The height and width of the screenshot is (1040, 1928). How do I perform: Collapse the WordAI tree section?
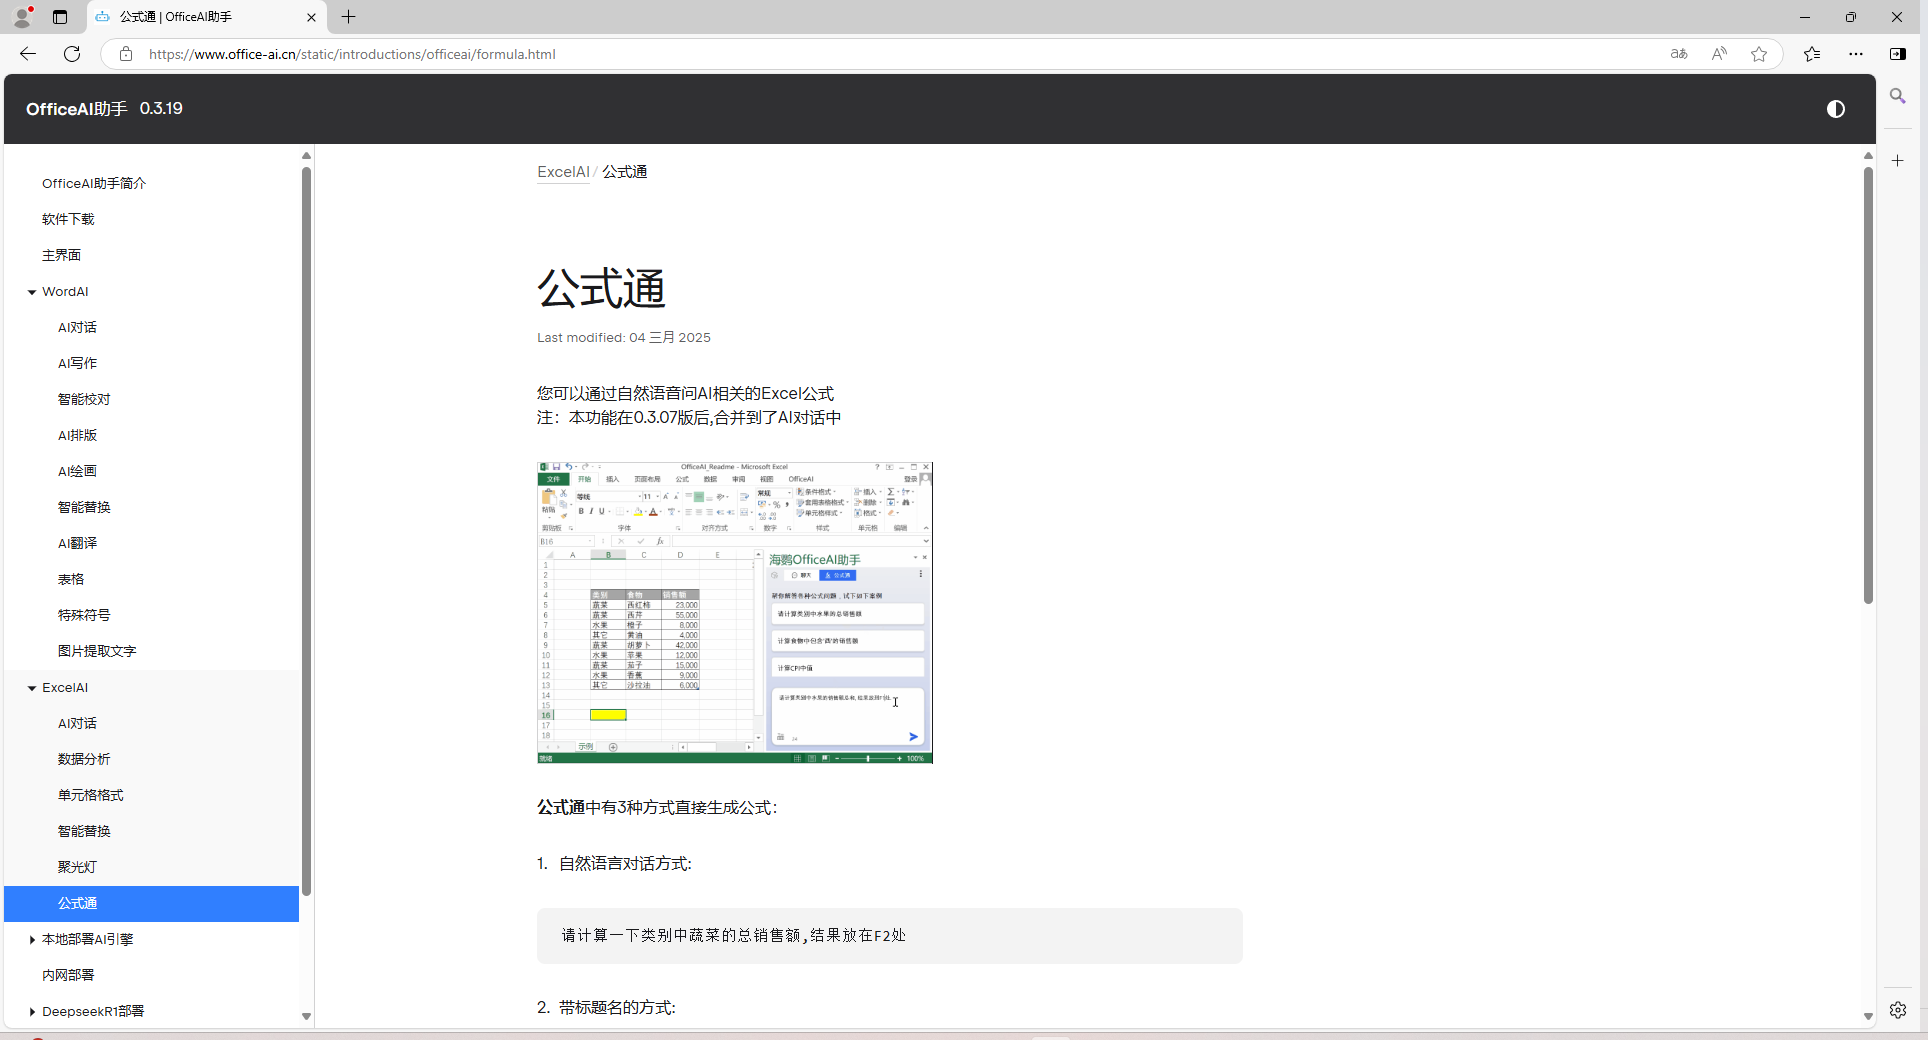pyautogui.click(x=32, y=292)
